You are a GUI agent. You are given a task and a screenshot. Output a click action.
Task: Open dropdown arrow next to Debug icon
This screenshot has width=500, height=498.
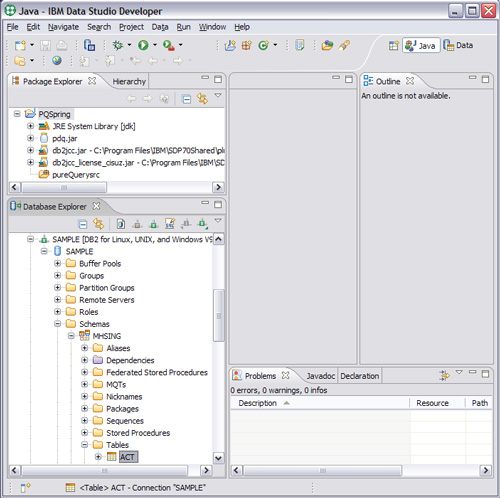pos(129,45)
